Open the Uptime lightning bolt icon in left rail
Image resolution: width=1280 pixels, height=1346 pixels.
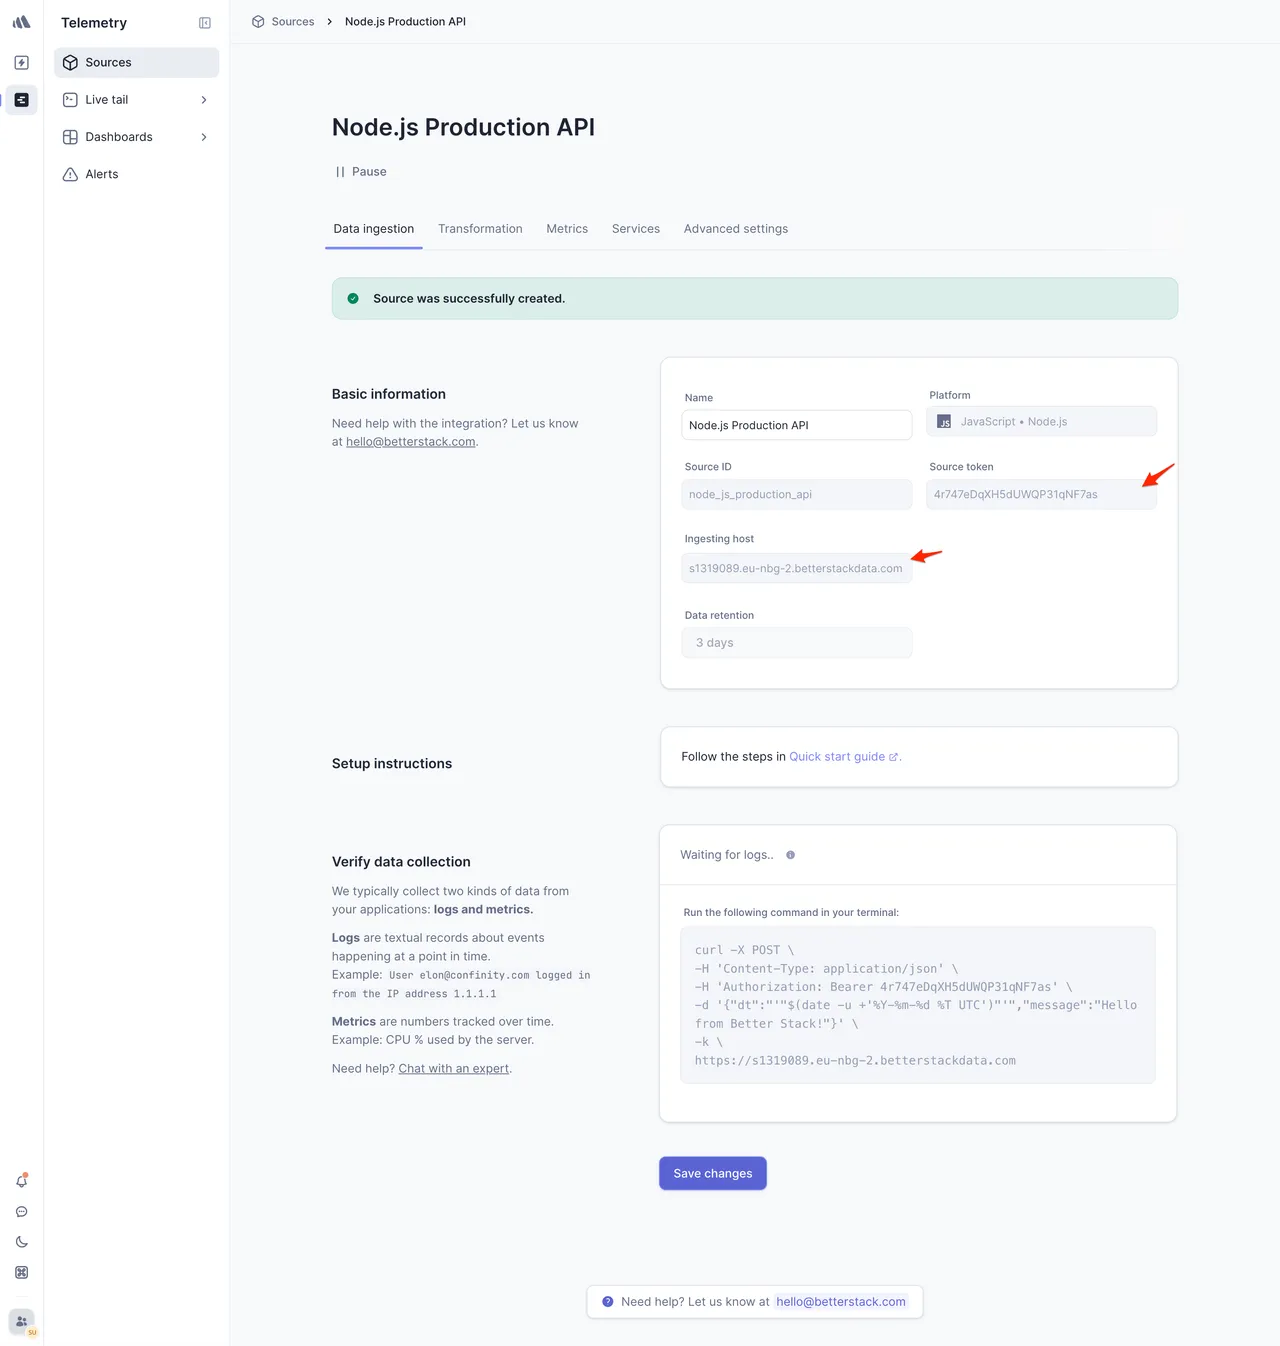click(21, 62)
